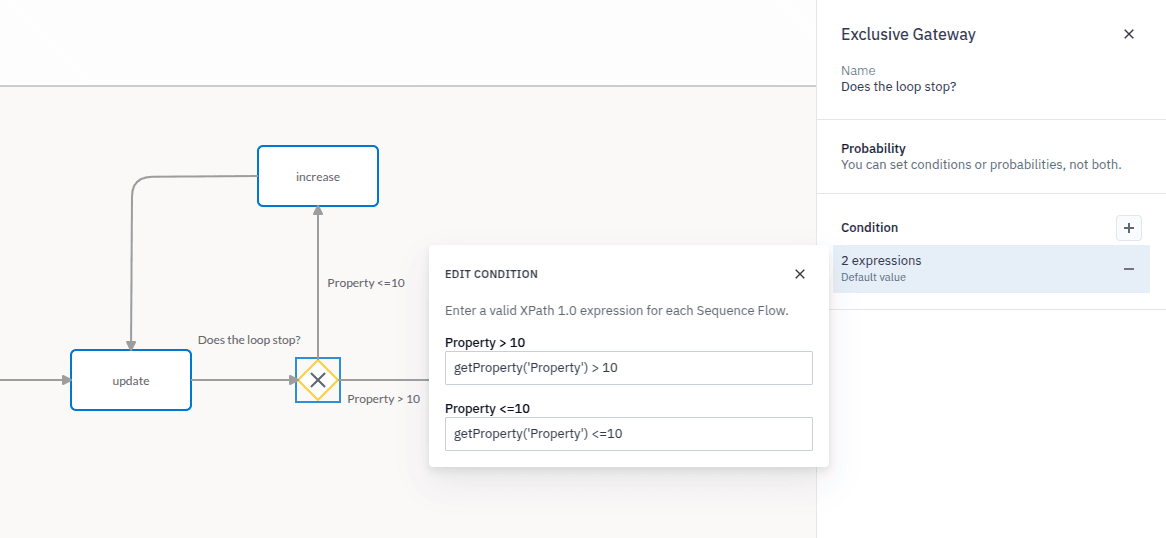The image size is (1166, 538).
Task: Click the Property > 10 flow label on canvas
Action: (x=384, y=399)
